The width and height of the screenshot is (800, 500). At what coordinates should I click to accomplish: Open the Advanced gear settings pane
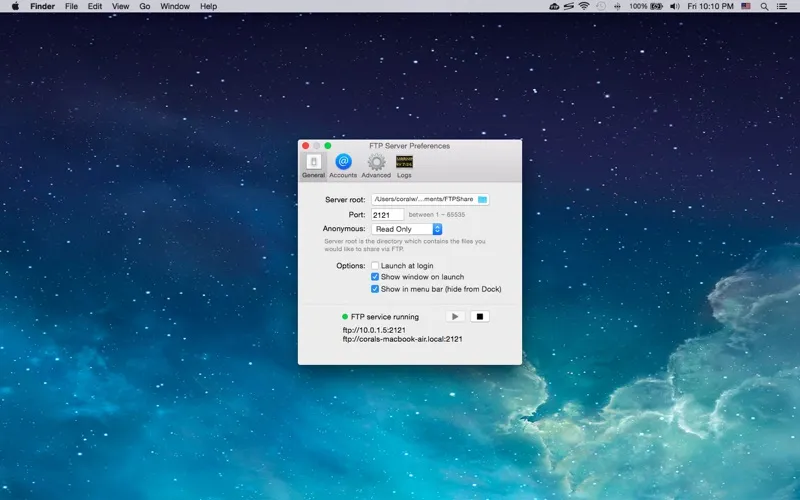376,165
